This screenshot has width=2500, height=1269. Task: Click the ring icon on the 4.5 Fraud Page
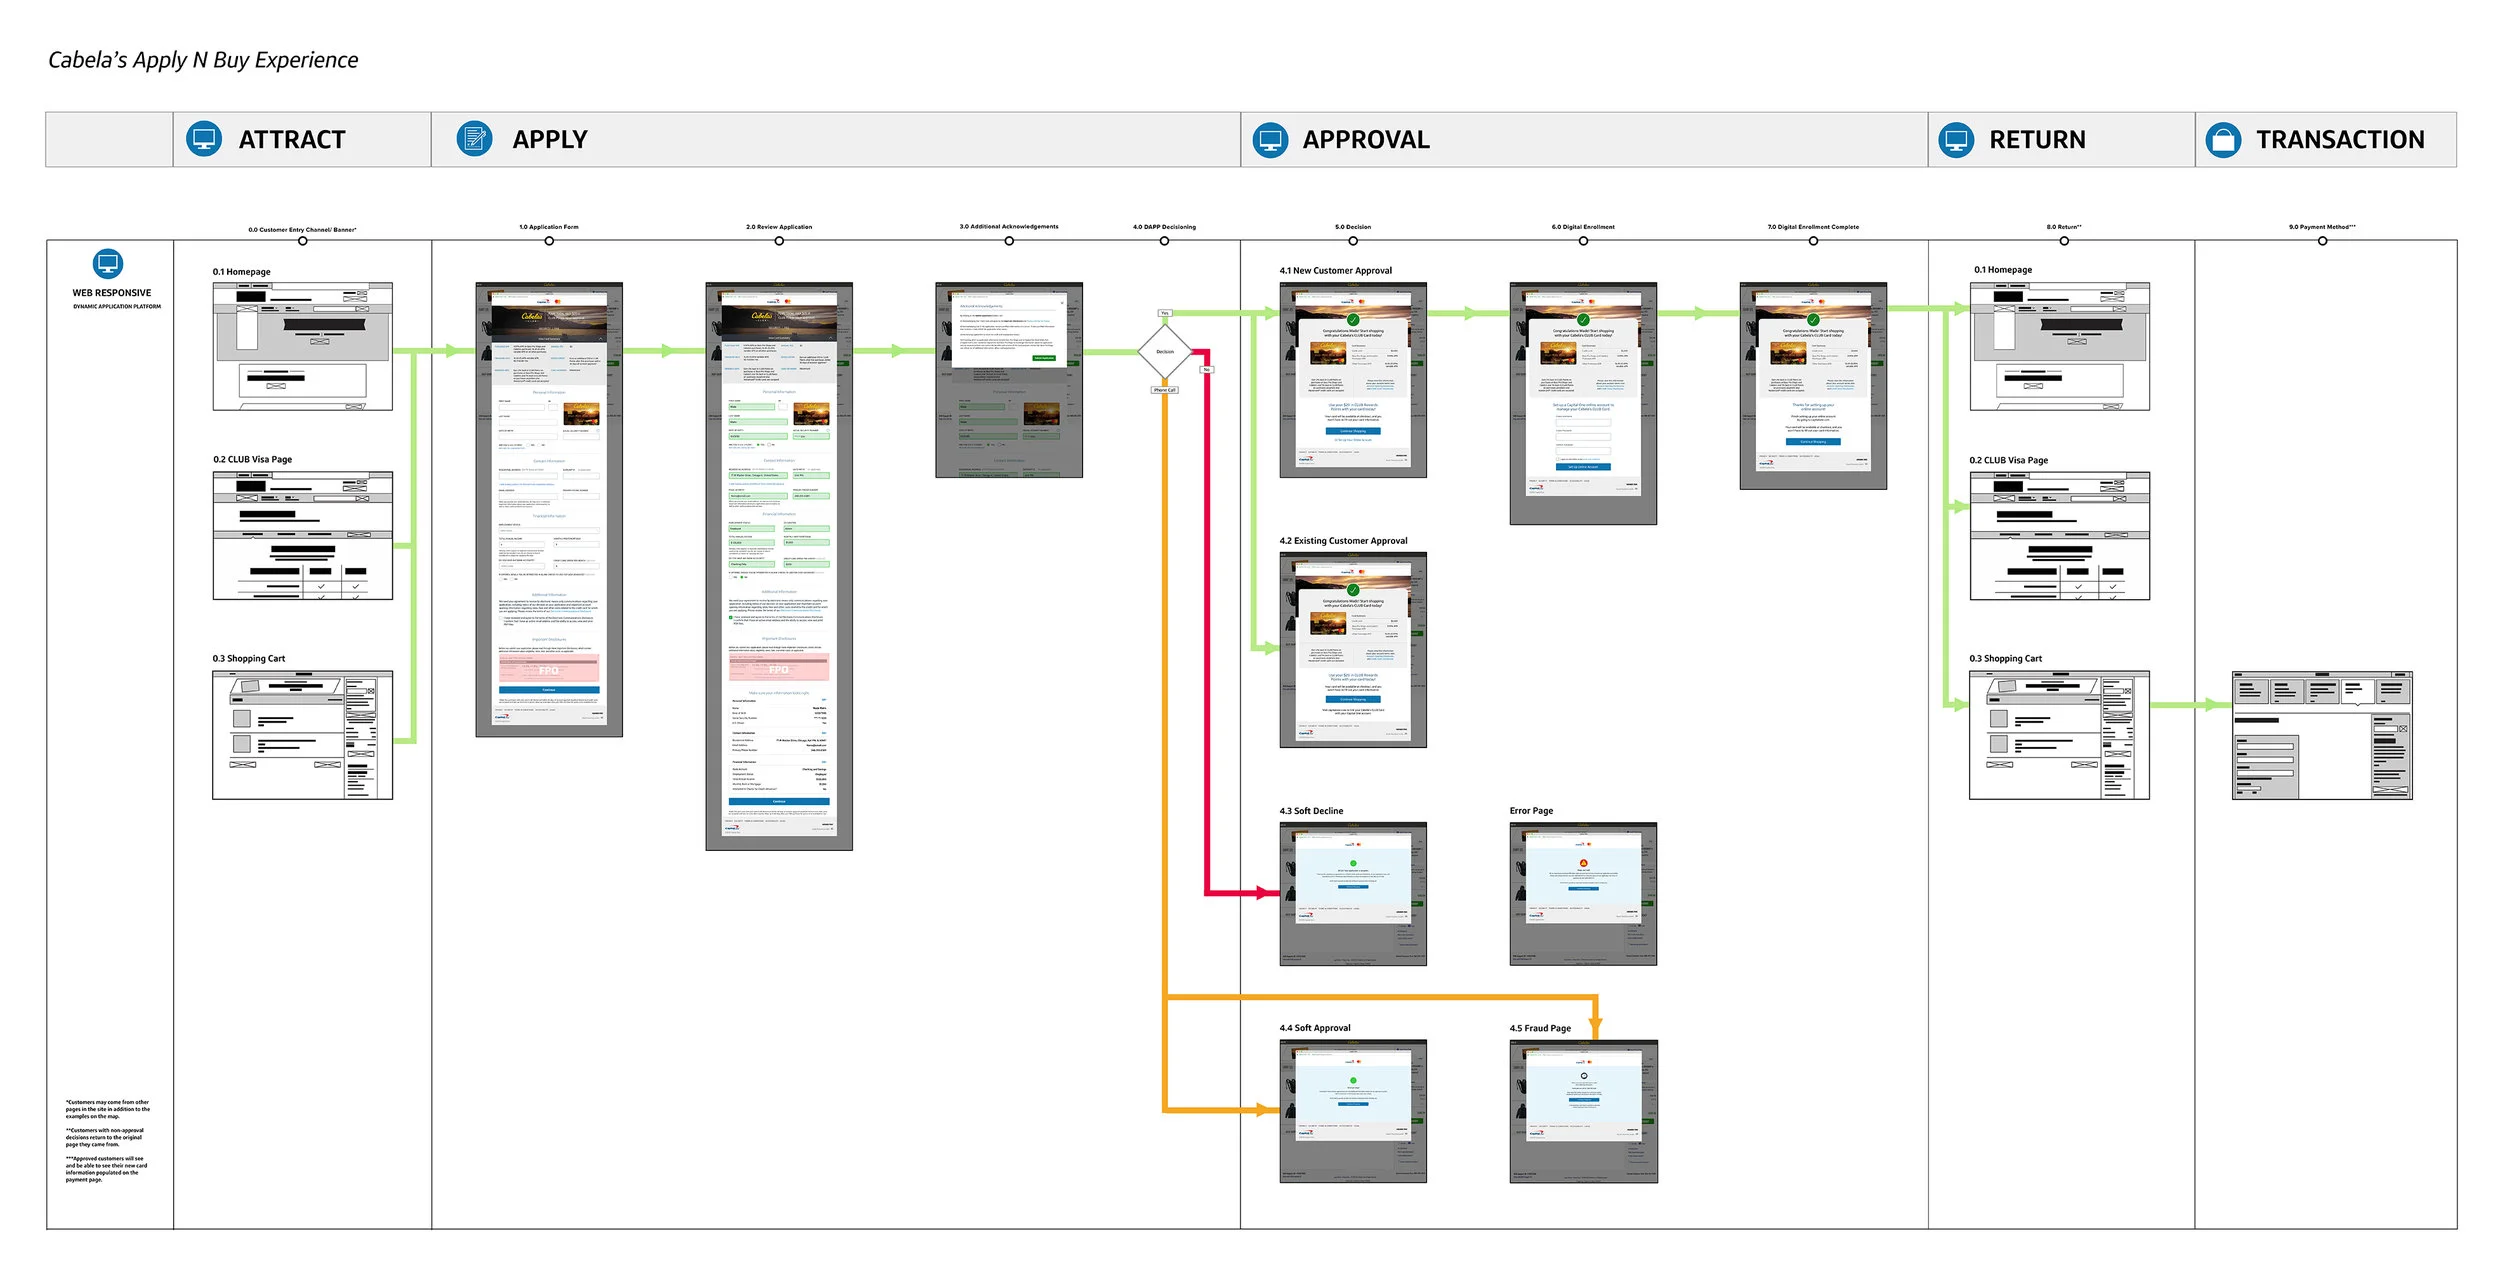[x=1583, y=1076]
